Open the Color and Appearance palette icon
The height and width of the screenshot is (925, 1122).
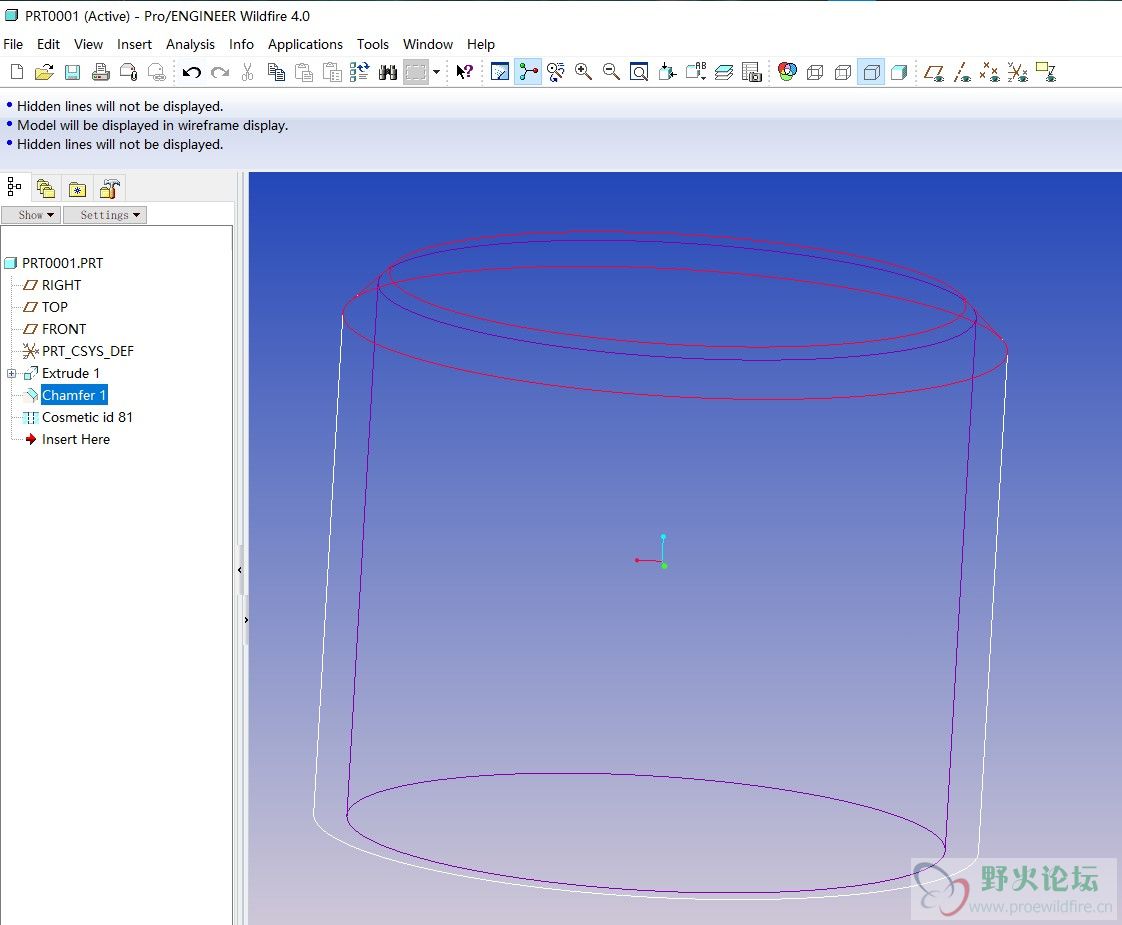click(787, 72)
